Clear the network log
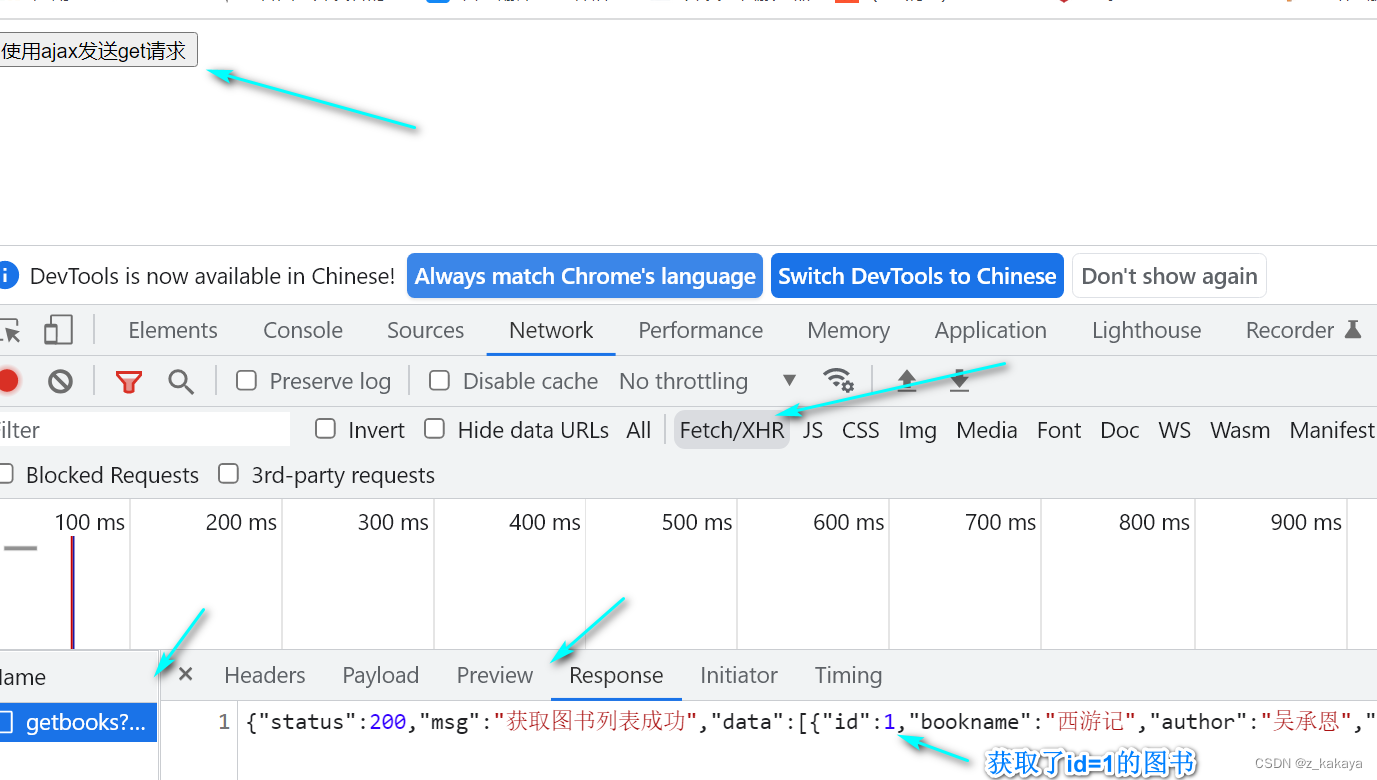 coord(61,381)
